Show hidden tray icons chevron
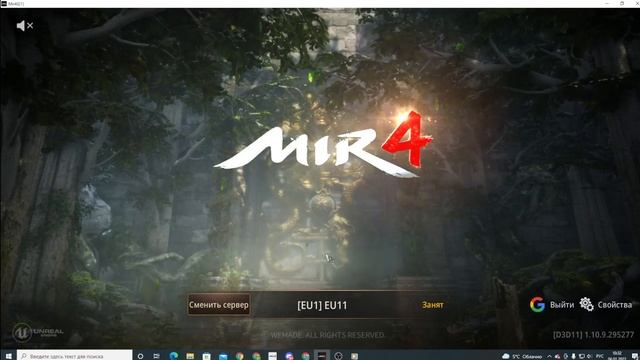 click(549, 356)
